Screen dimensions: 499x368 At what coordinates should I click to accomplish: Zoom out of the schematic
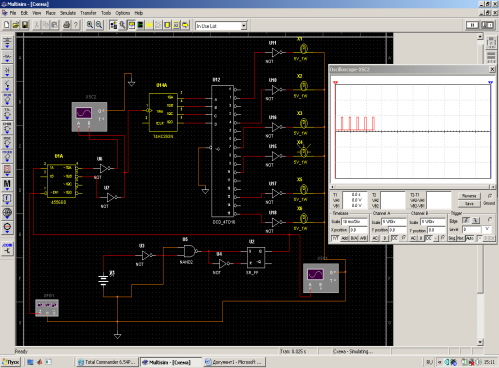tap(99, 25)
